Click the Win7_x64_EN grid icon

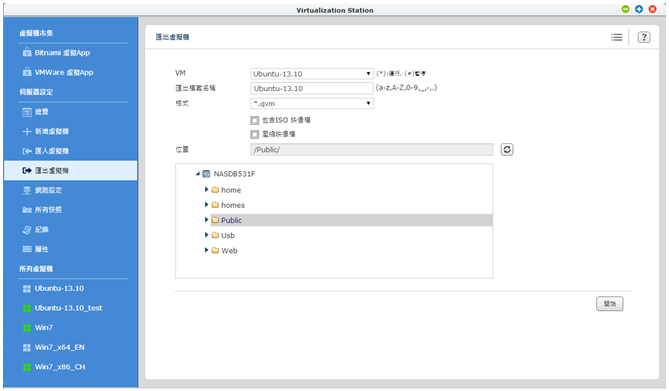(27, 348)
